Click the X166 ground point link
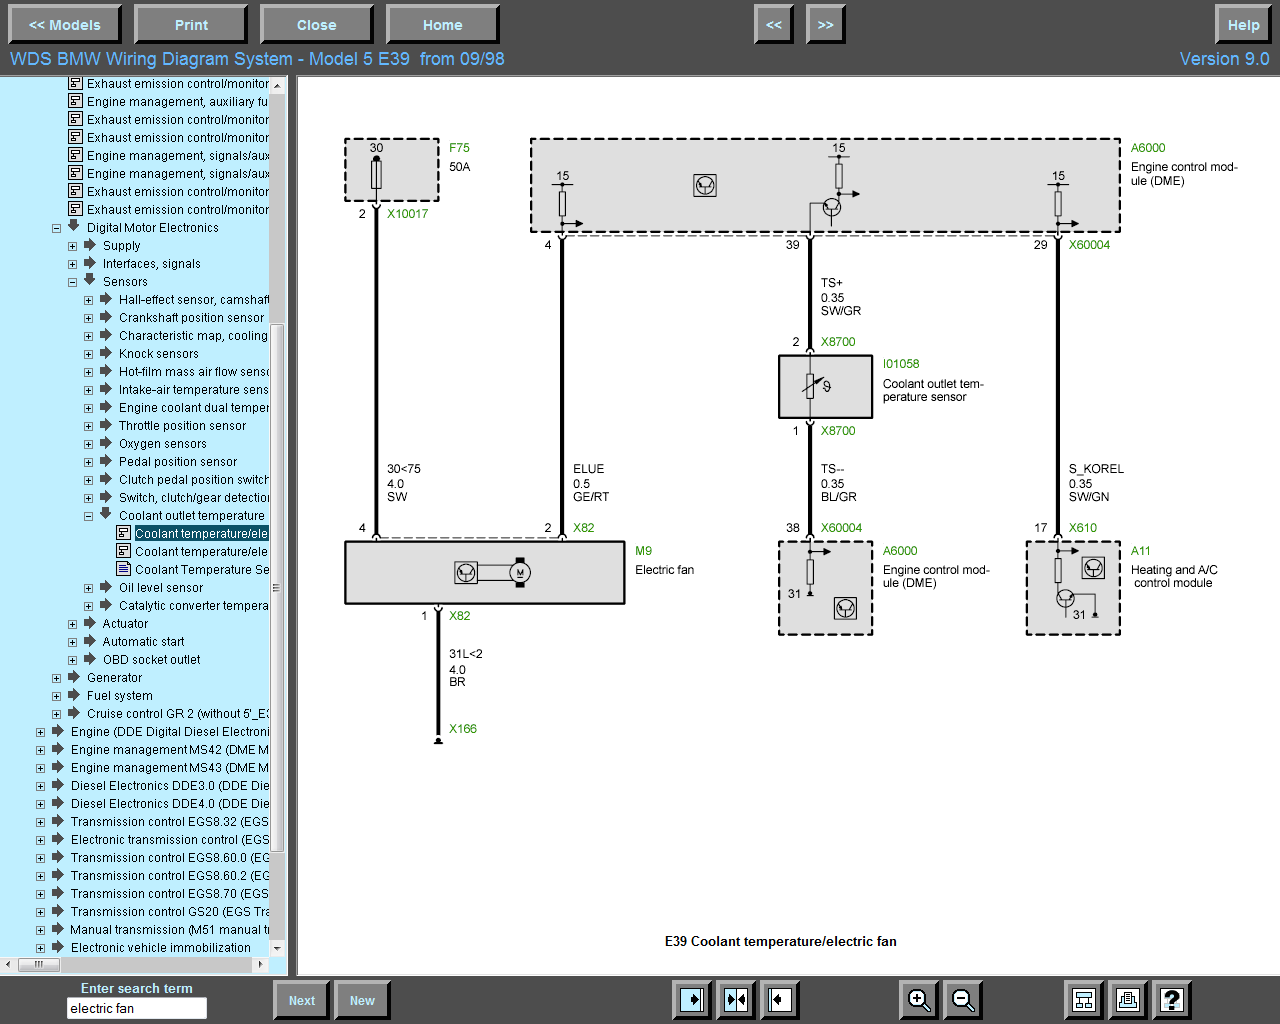Image resolution: width=1280 pixels, height=1024 pixels. pos(463,729)
